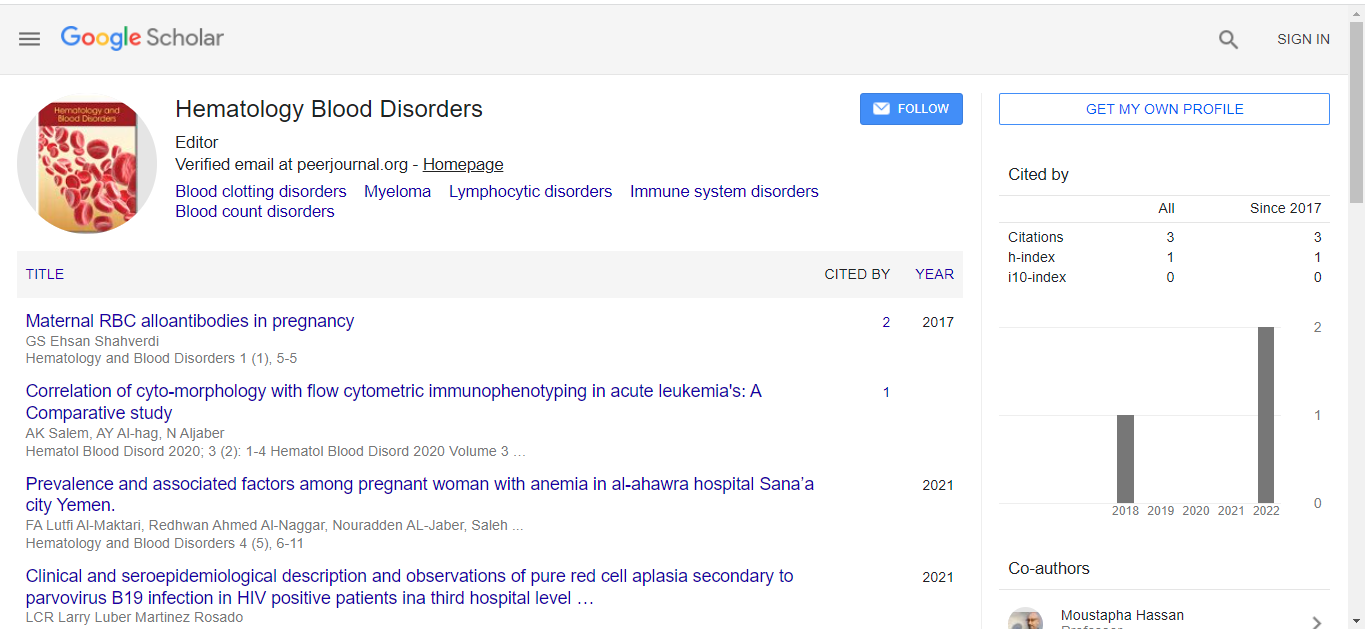
Task: Expand Moustapha Hassan co-author chevron
Action: (1316, 622)
